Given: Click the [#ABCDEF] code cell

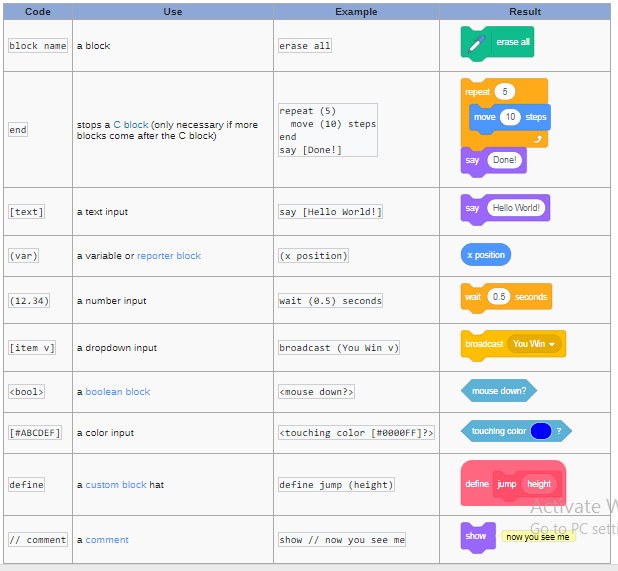Looking at the screenshot, I should (35, 433).
